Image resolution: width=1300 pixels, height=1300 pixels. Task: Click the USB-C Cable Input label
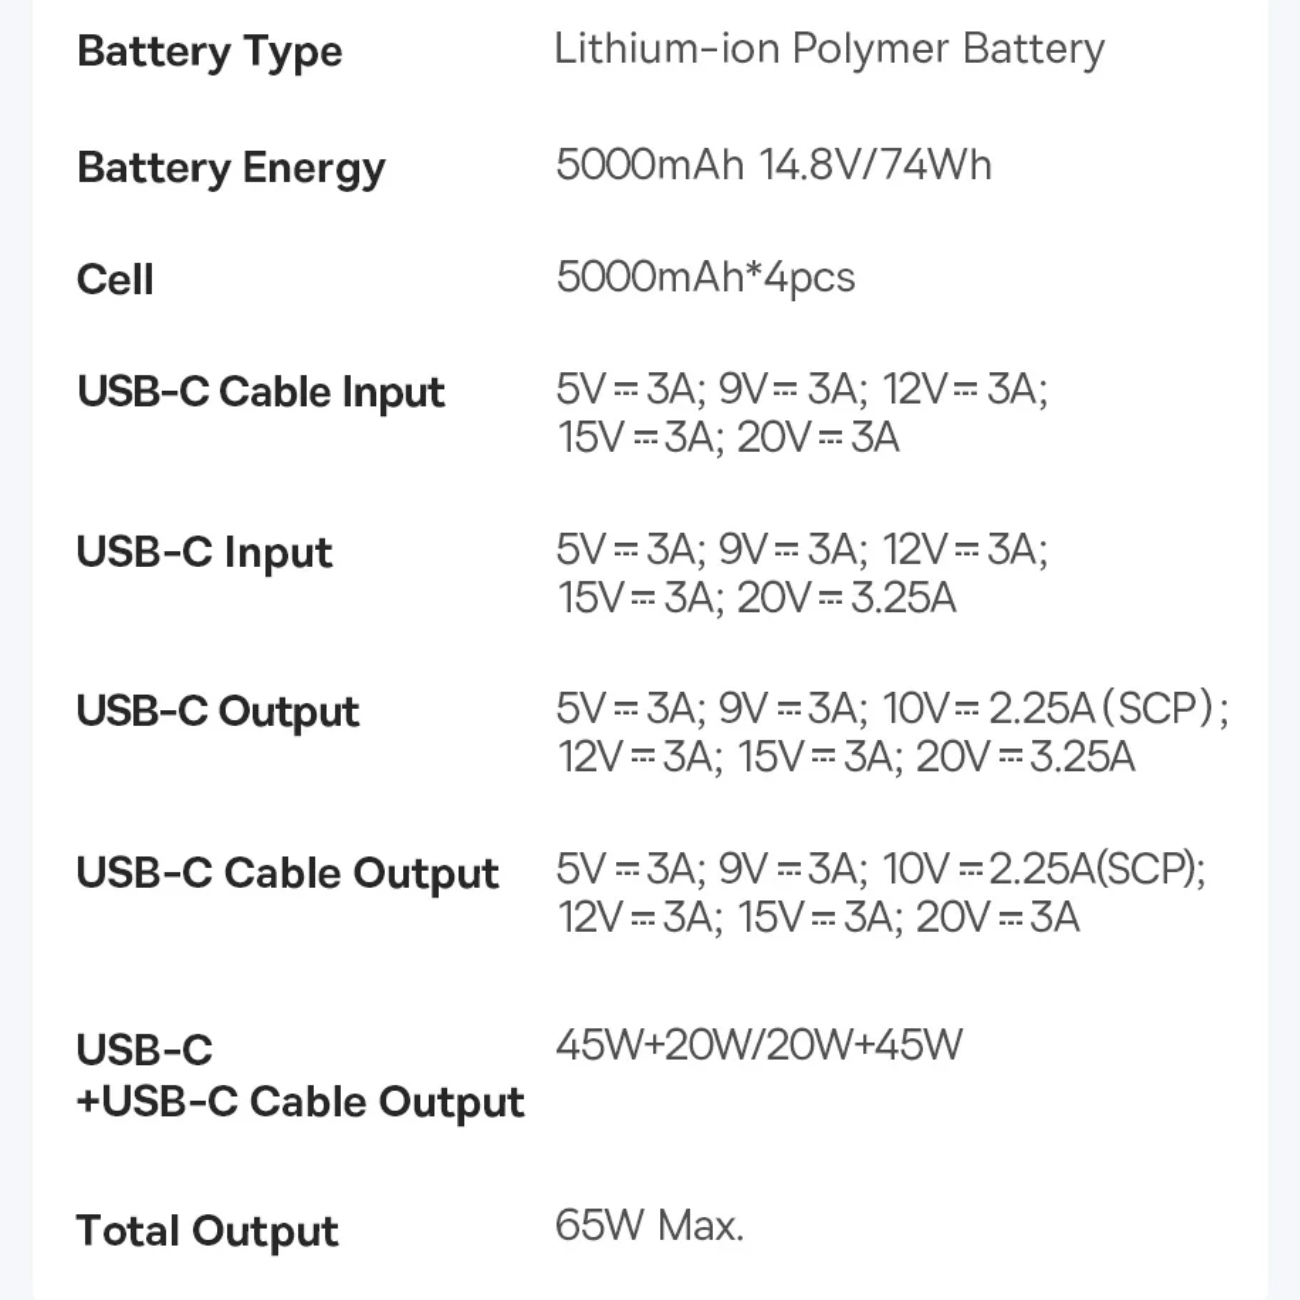pos(260,392)
